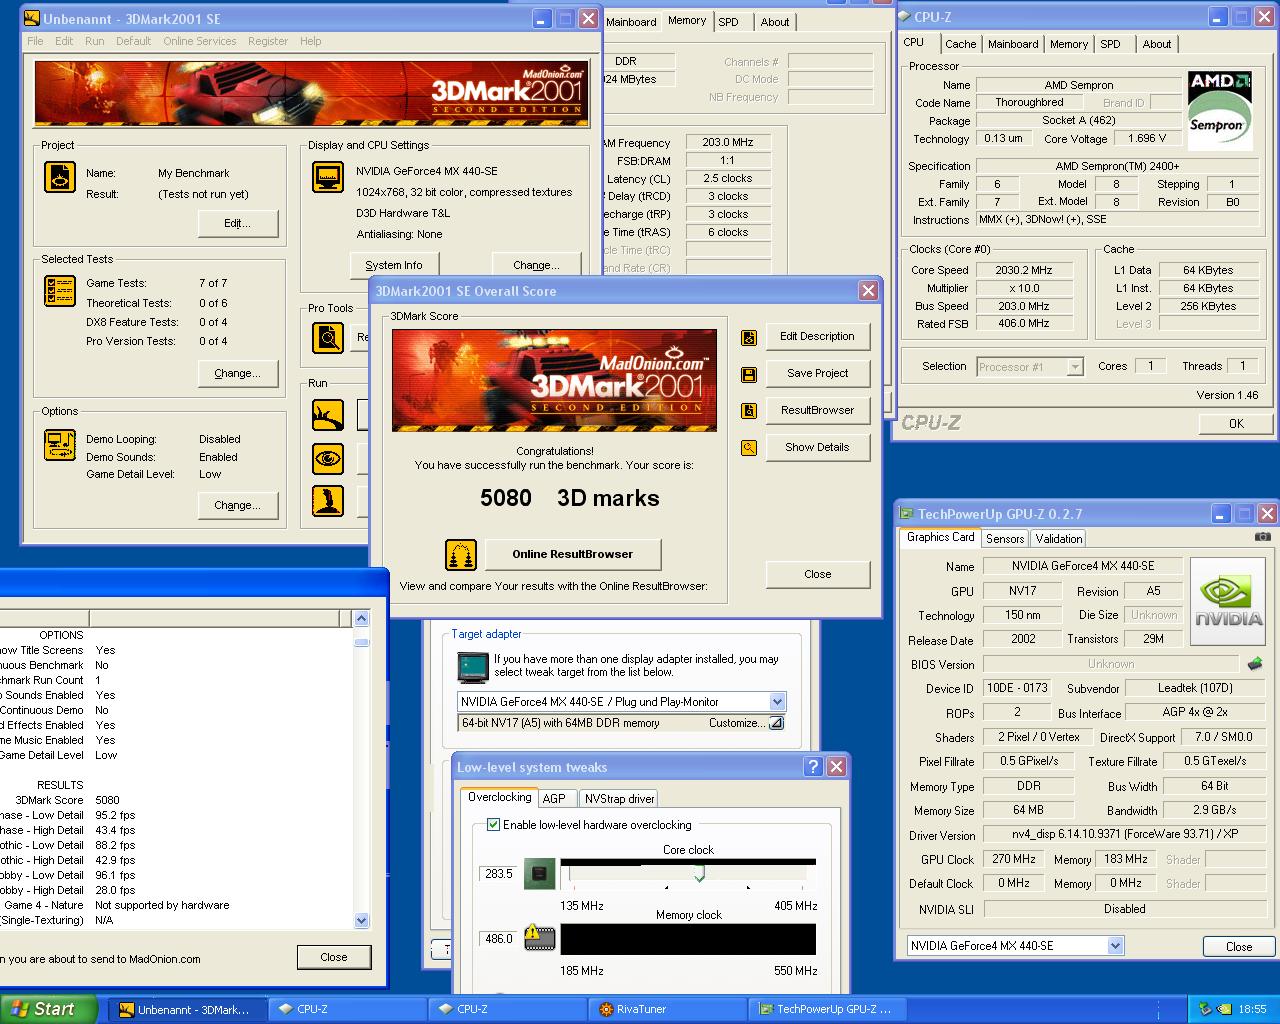The image size is (1280, 1024).
Task: Click the Unbenannt 3DMark taskbar button
Action: 189,1009
